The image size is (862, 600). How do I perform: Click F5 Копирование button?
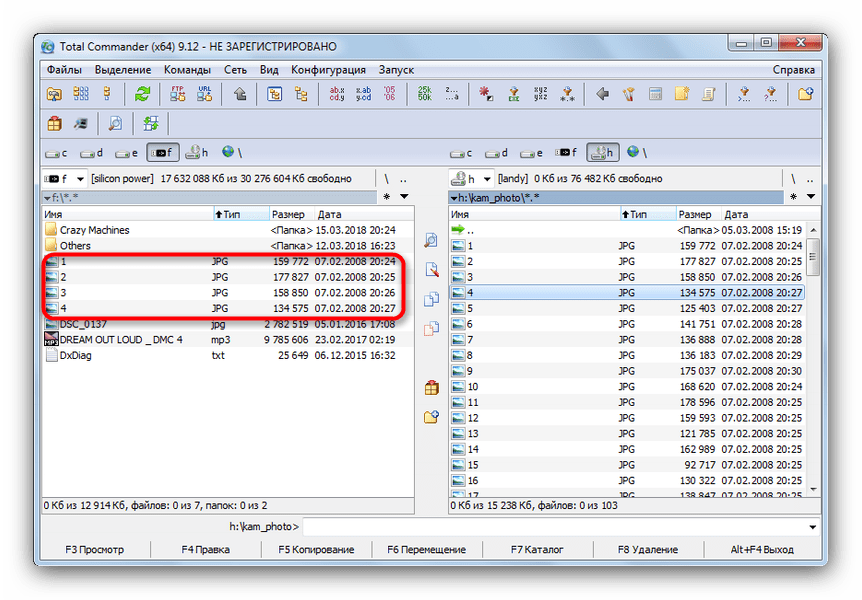316,549
